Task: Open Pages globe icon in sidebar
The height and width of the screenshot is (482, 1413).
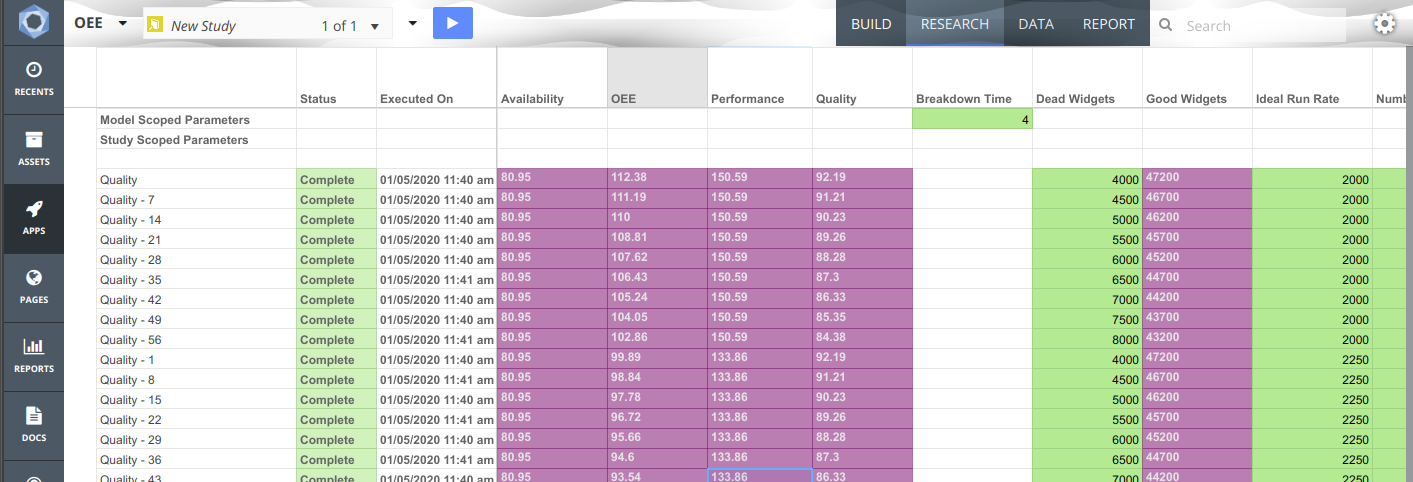Action: [33, 287]
